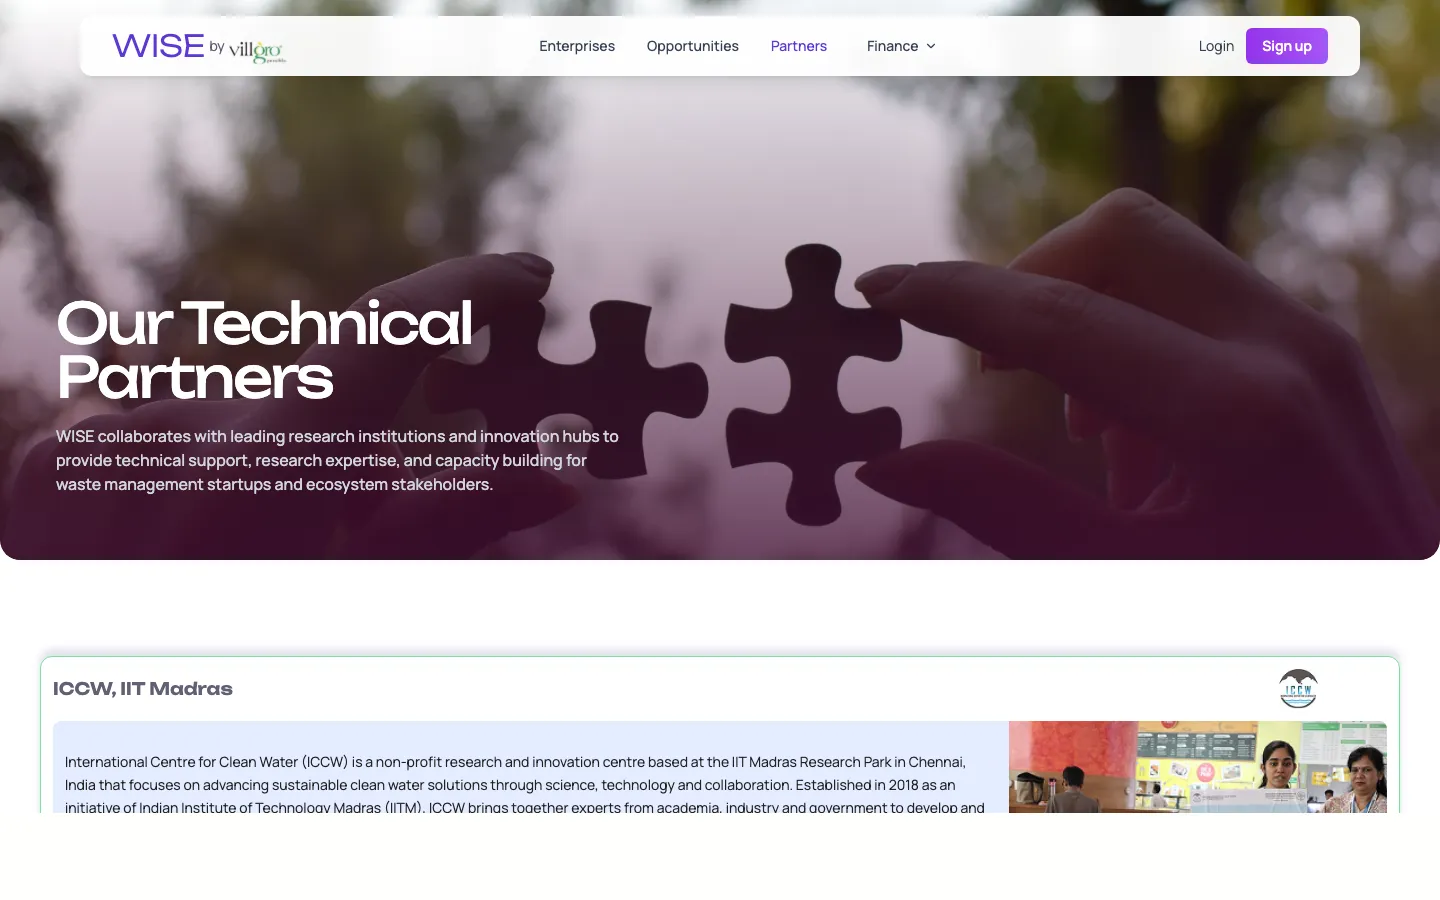Go to the Enterprises page
Image resolution: width=1440 pixels, height=900 pixels.
(x=577, y=46)
